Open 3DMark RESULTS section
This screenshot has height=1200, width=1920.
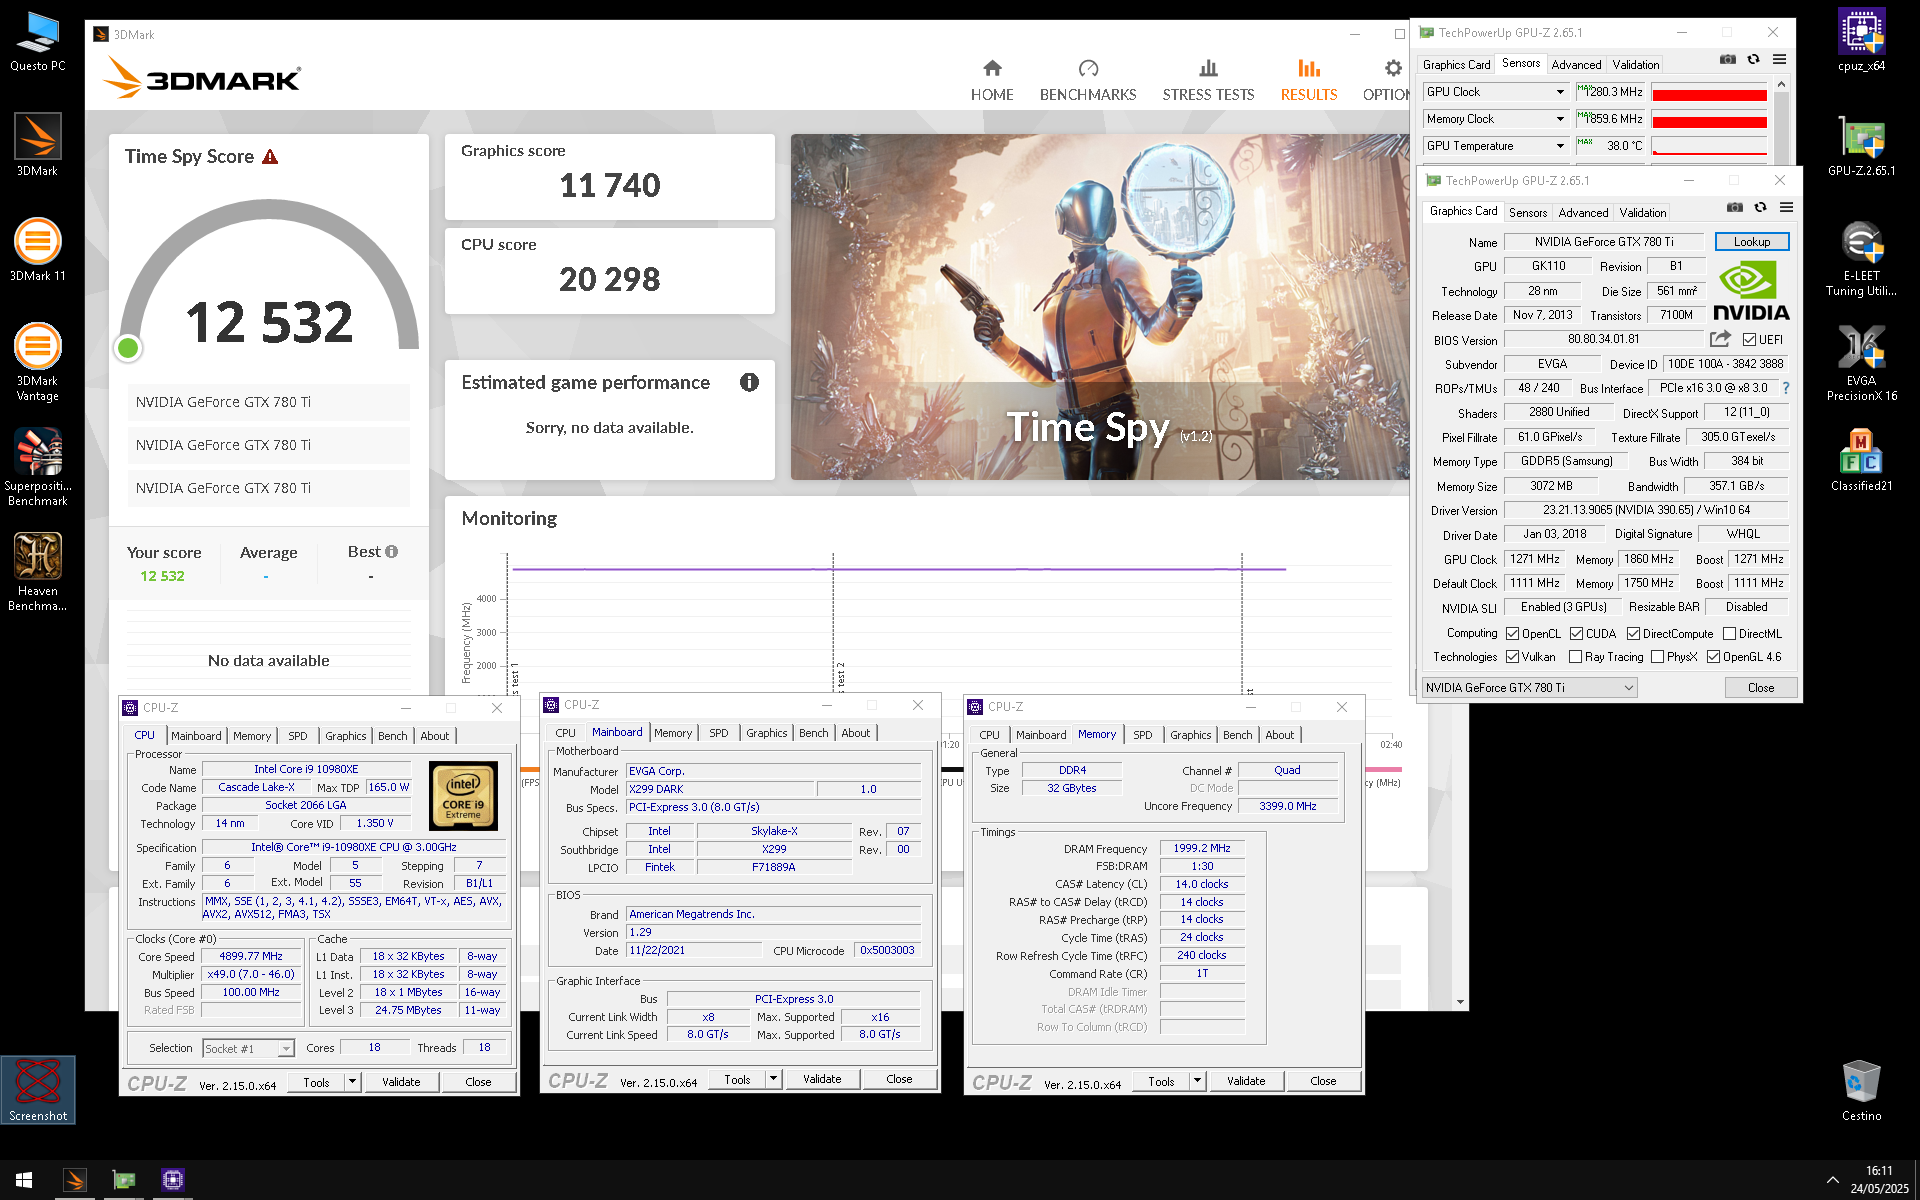point(1308,80)
